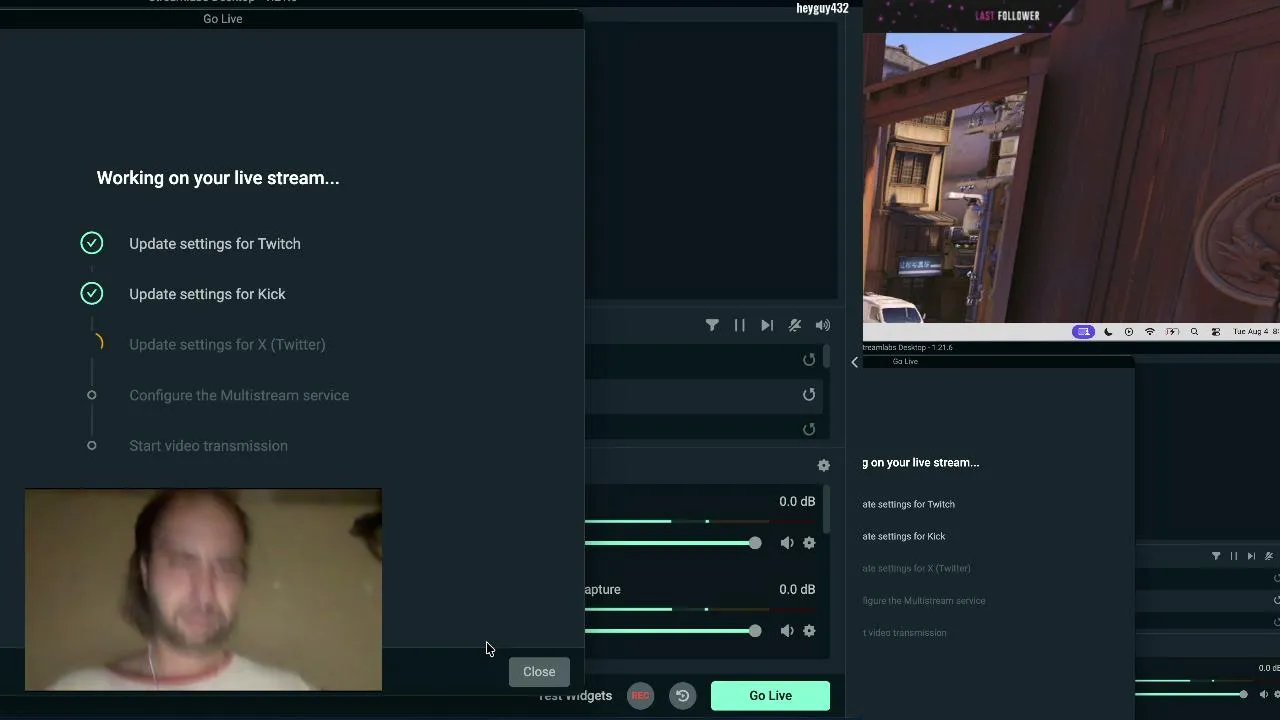Click the crossed-out mute icon in the sources toolbar
The width and height of the screenshot is (1280, 720).
pos(795,325)
